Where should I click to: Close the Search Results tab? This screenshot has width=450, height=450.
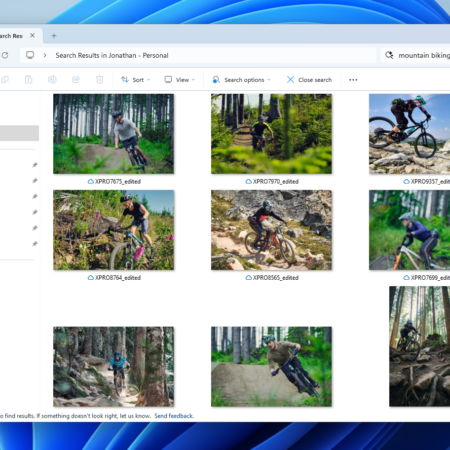click(32, 35)
